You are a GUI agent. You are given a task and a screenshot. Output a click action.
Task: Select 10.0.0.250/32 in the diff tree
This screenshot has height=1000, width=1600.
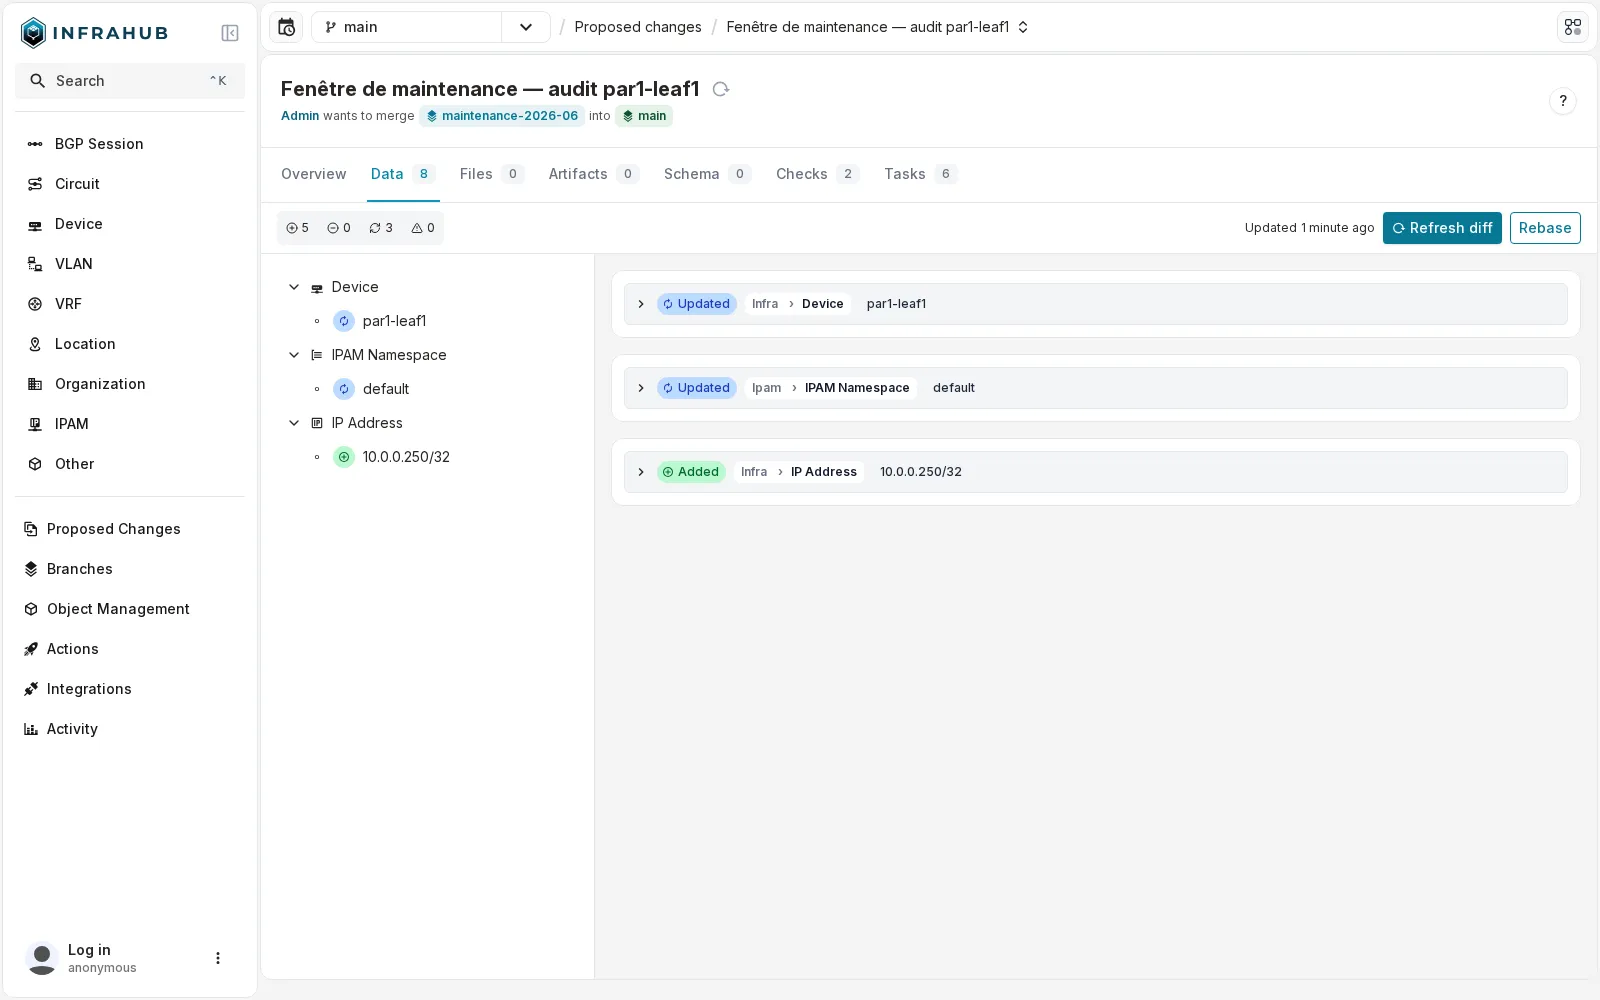[406, 457]
